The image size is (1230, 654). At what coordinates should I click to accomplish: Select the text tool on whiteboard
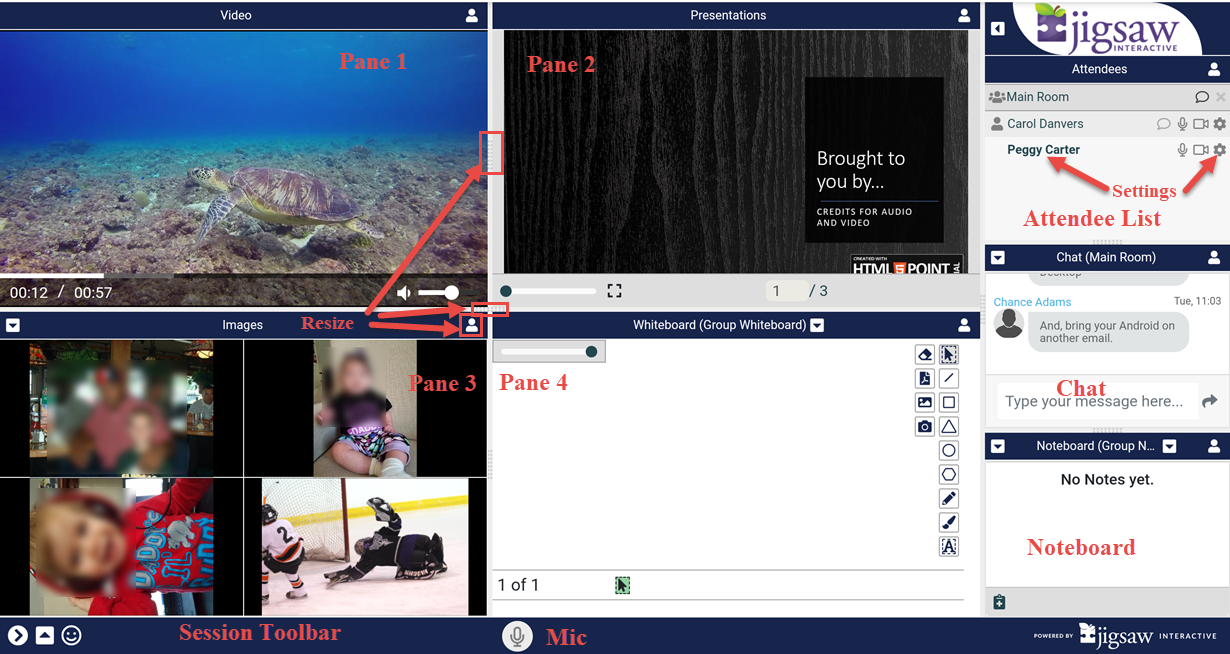(x=949, y=547)
